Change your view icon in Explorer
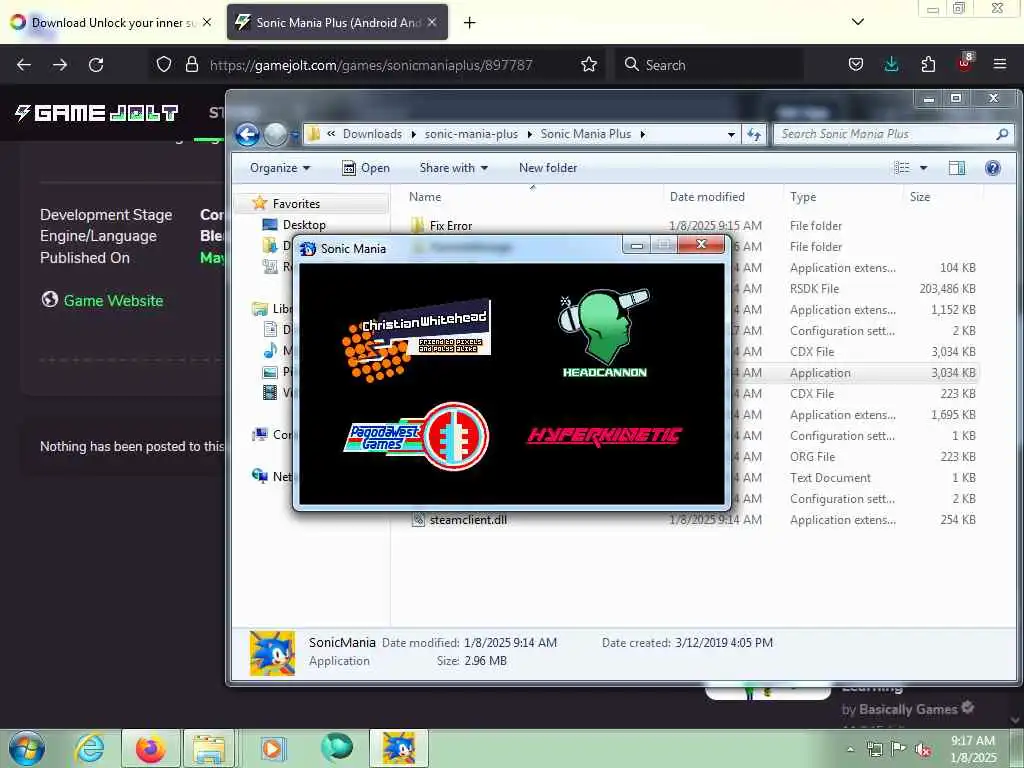Screen dimensions: 1024x768 point(902,168)
